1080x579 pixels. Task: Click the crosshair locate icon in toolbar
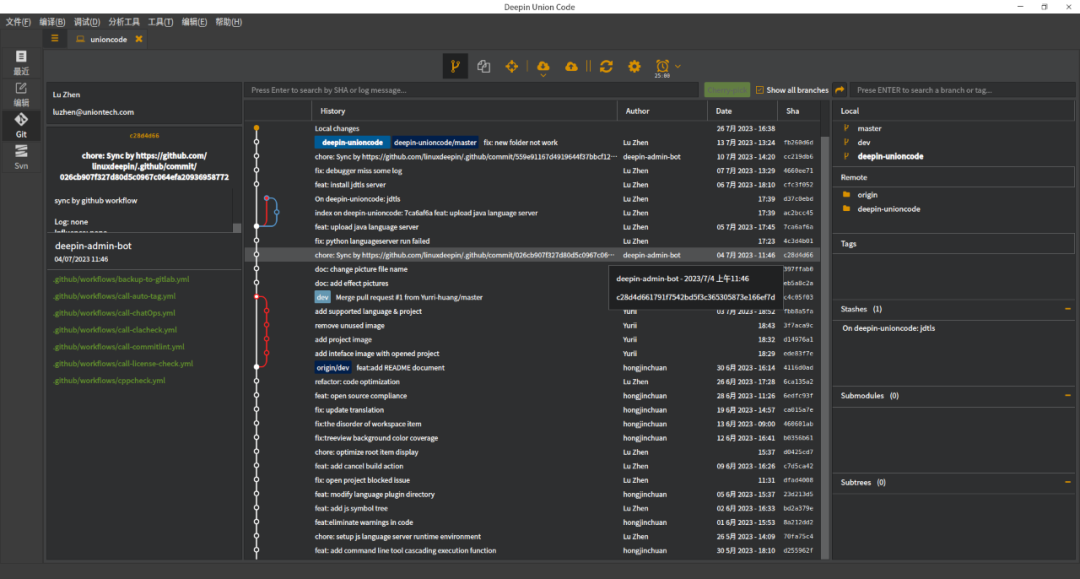[511, 66]
